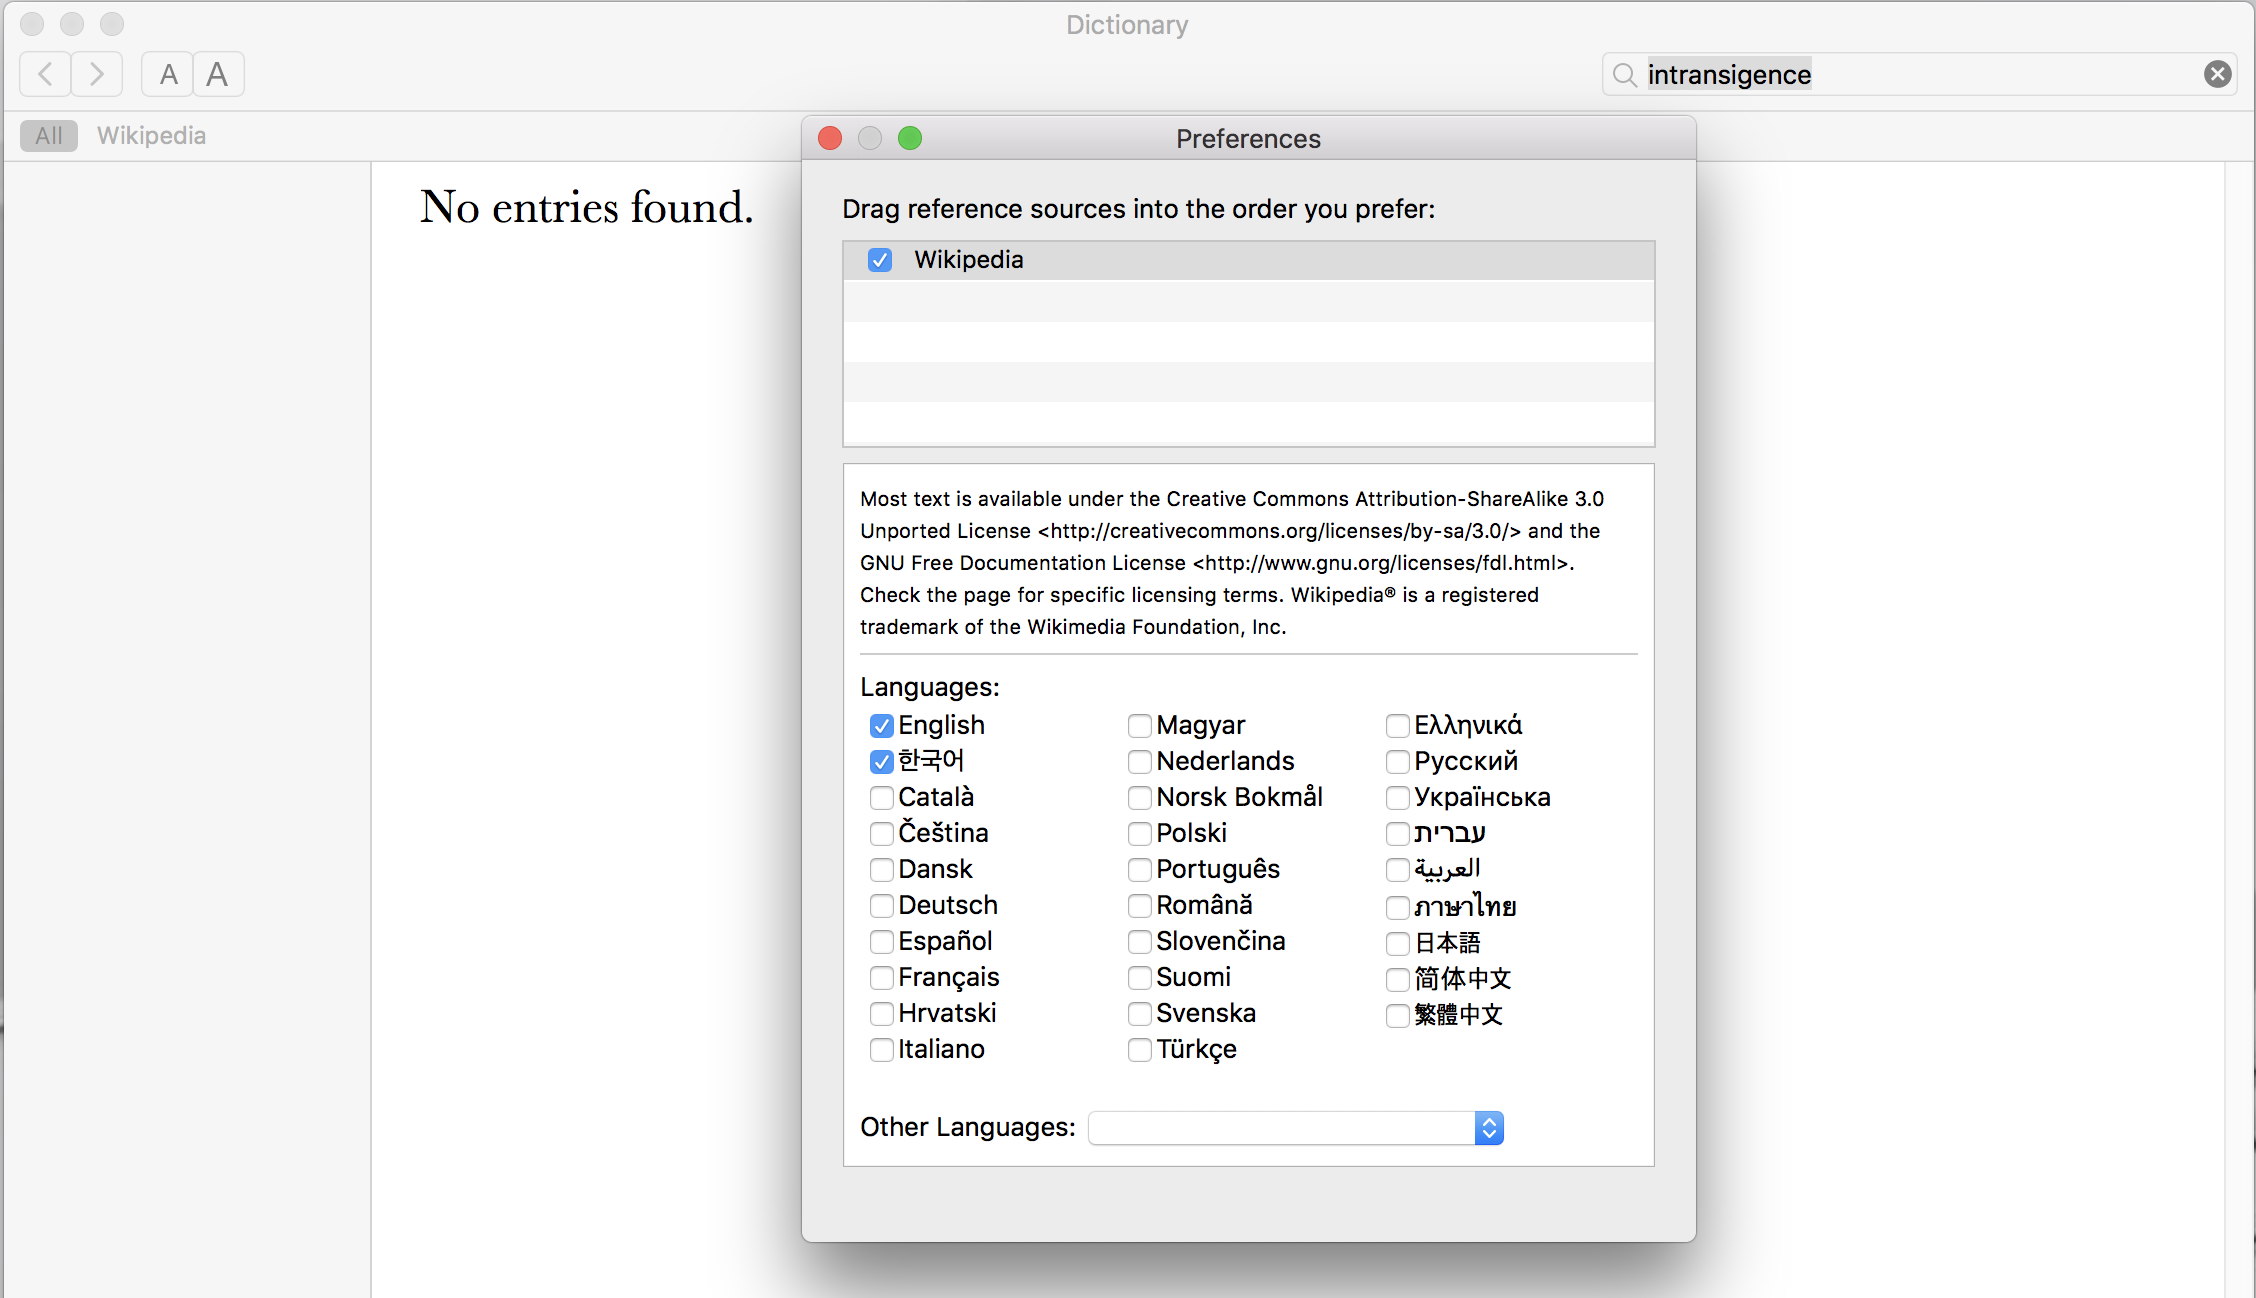This screenshot has height=1298, width=2256.
Task: Enable the Català language checkbox
Action: [881, 797]
